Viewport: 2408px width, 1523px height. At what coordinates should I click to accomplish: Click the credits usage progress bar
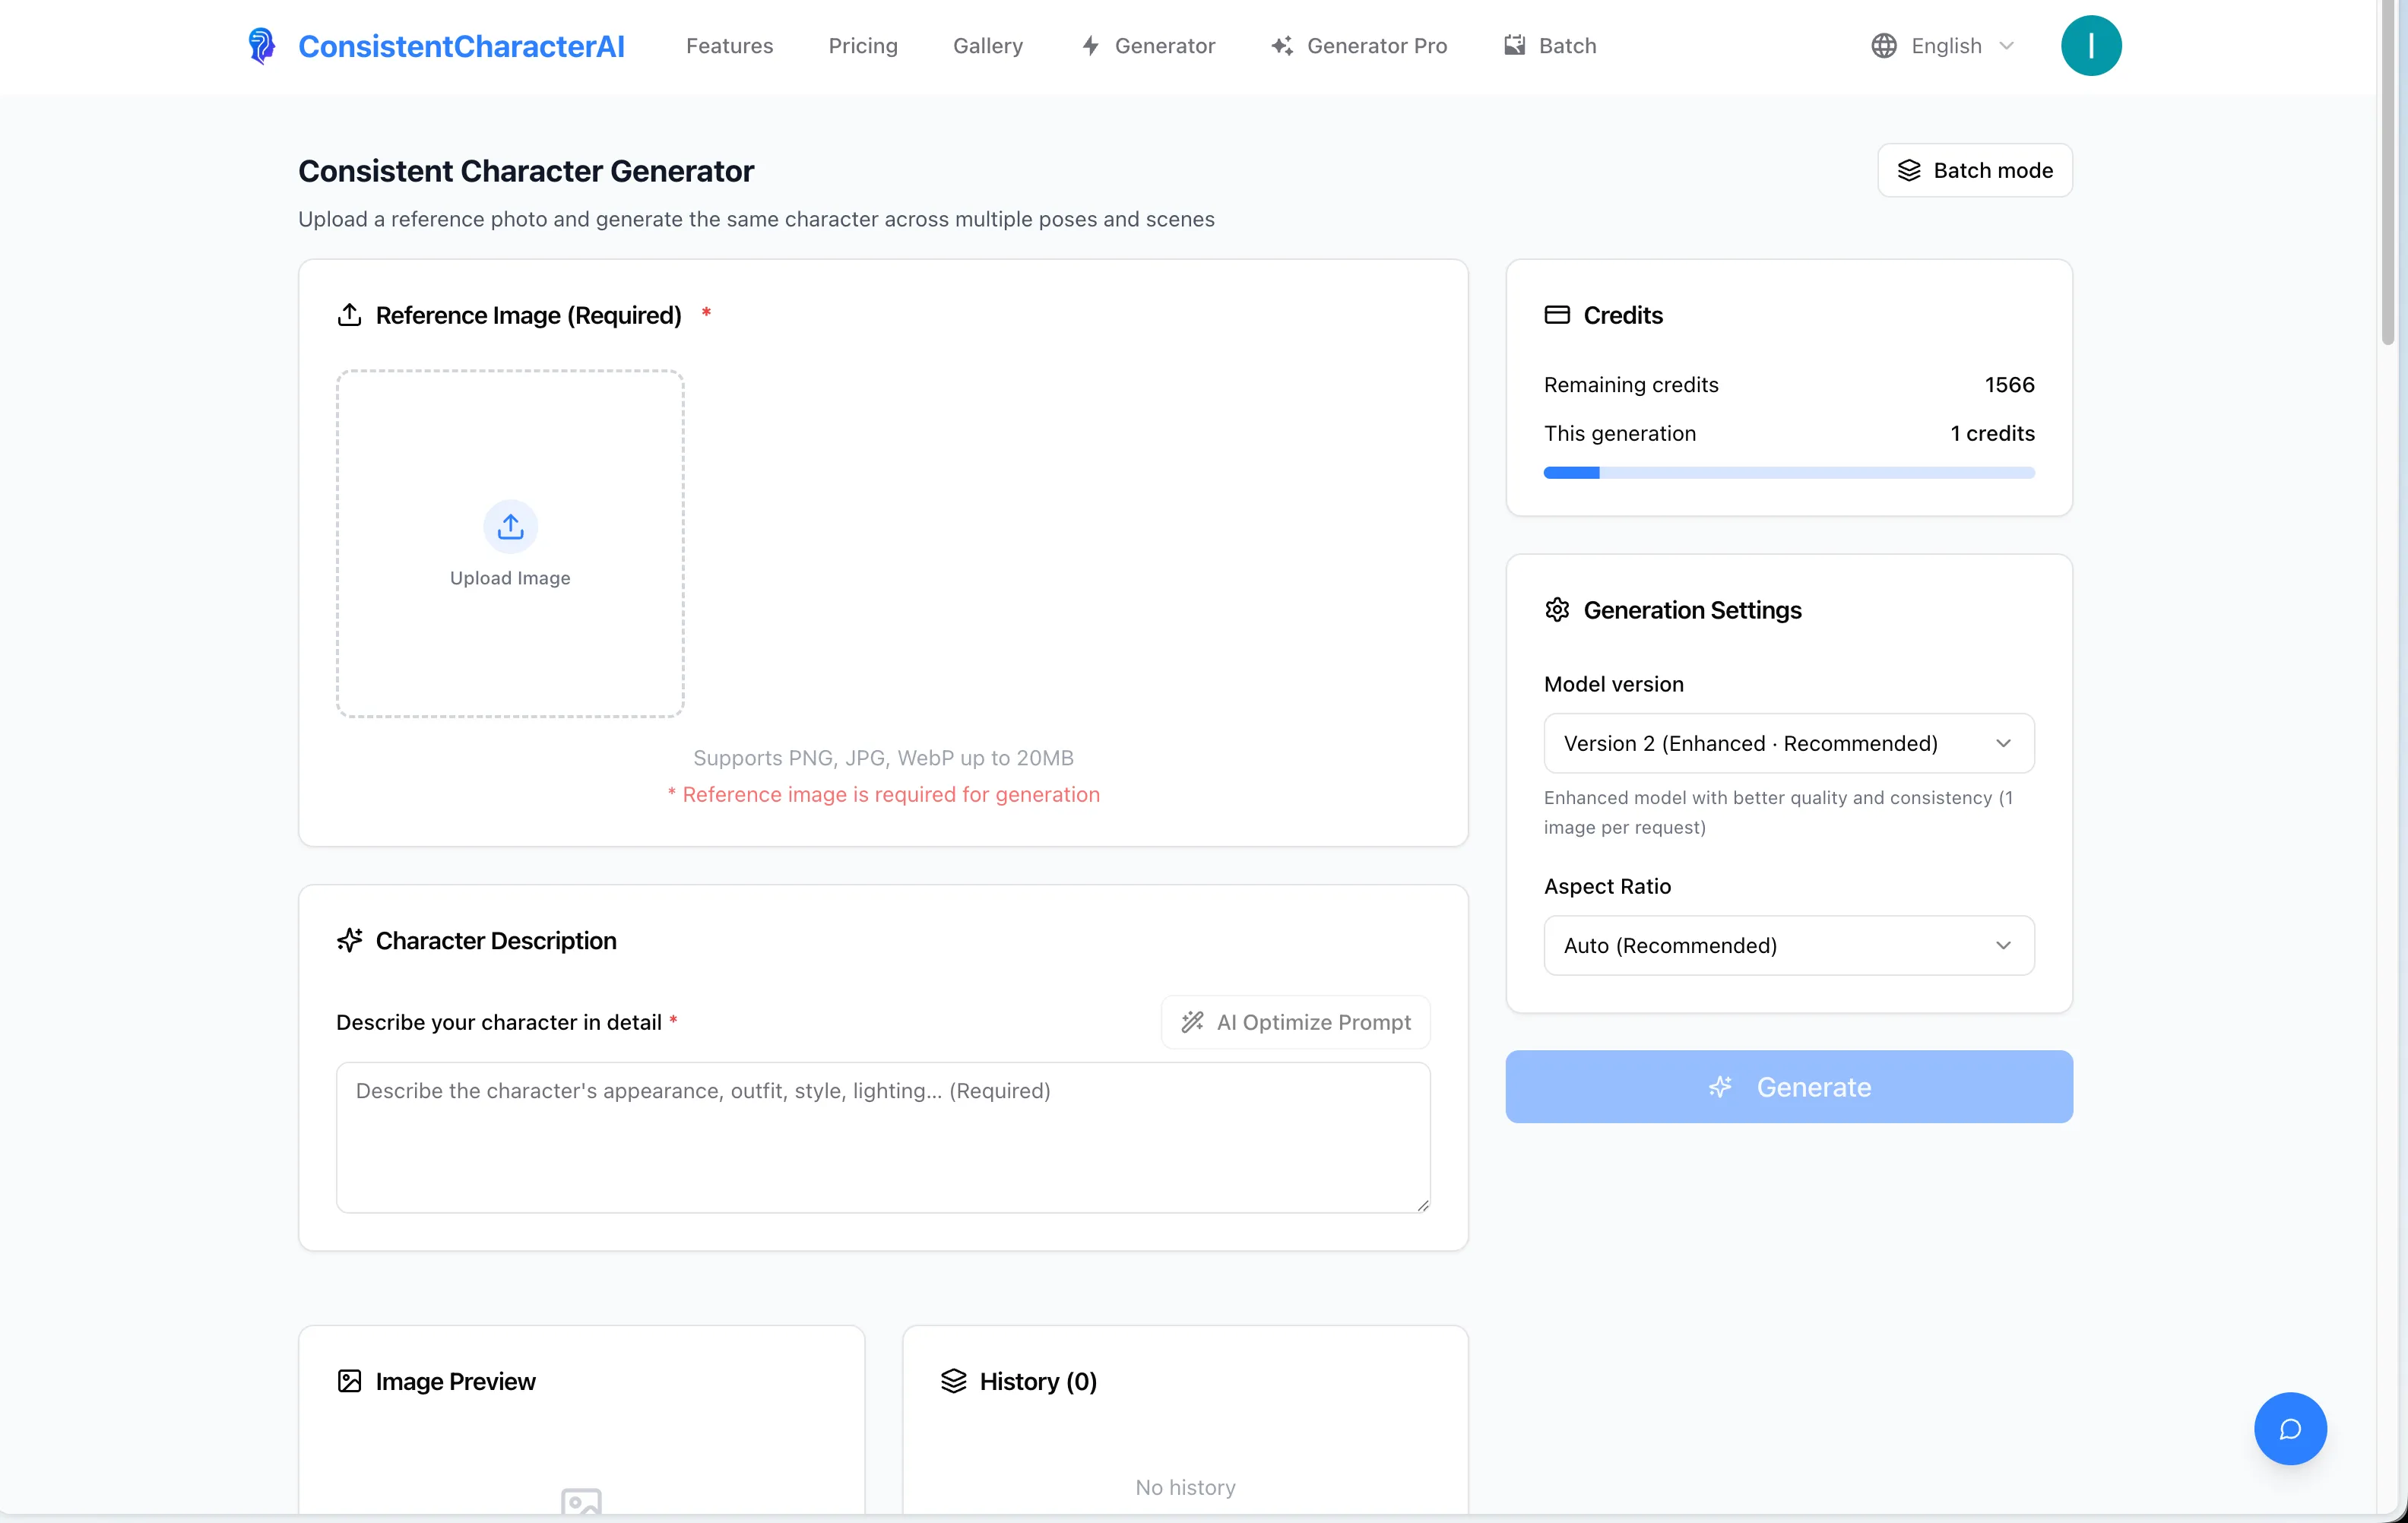click(x=1788, y=473)
